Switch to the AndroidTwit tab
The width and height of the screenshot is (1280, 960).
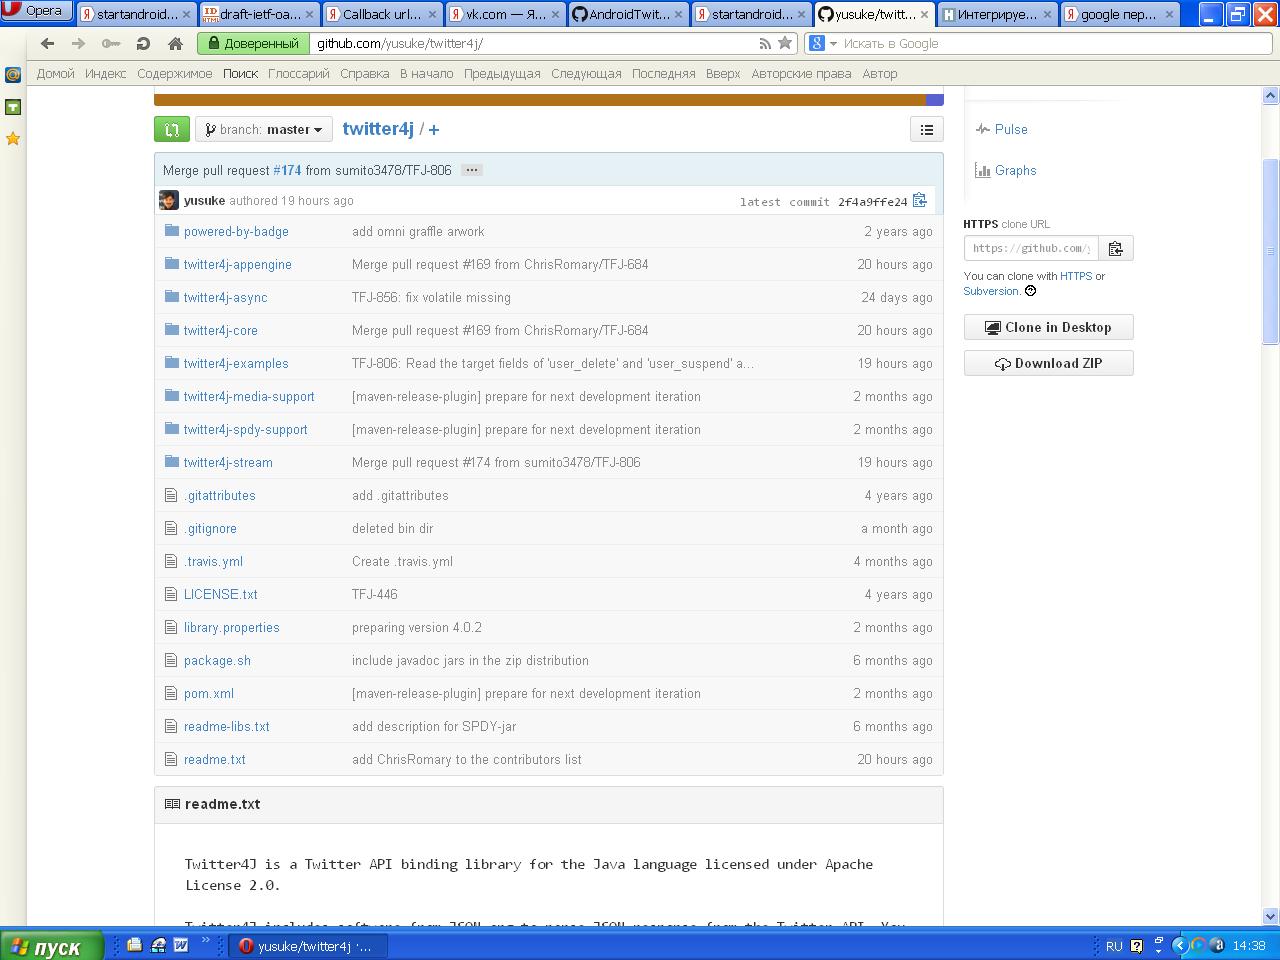629,14
